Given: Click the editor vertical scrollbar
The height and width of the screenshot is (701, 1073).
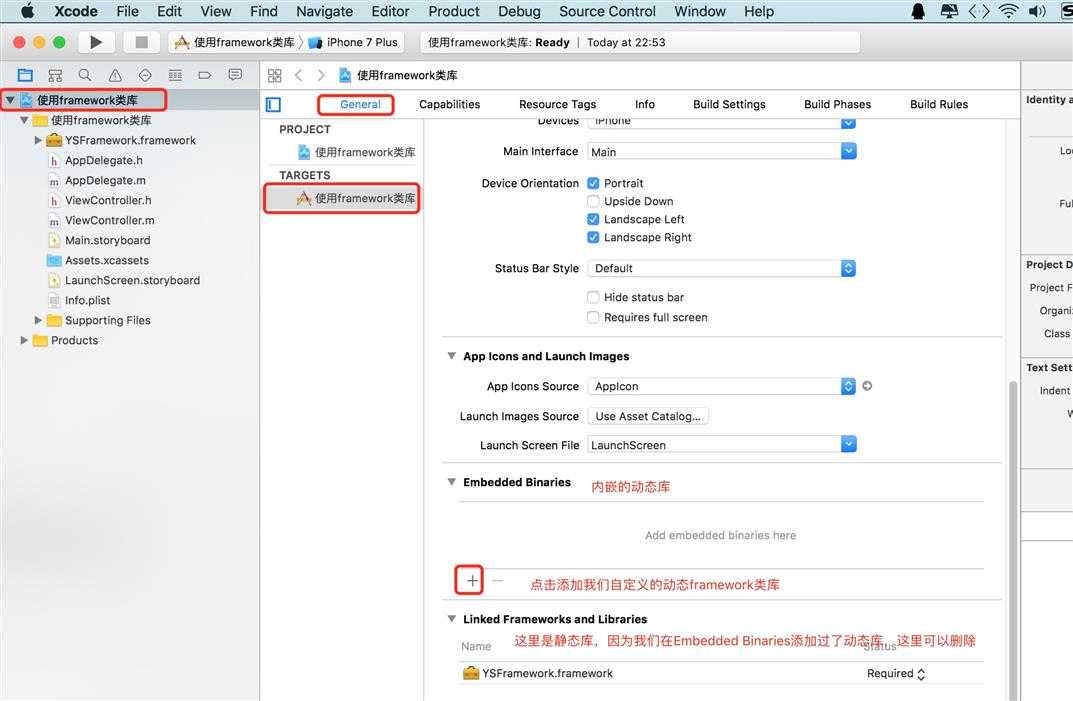Looking at the screenshot, I should coord(1013,541).
